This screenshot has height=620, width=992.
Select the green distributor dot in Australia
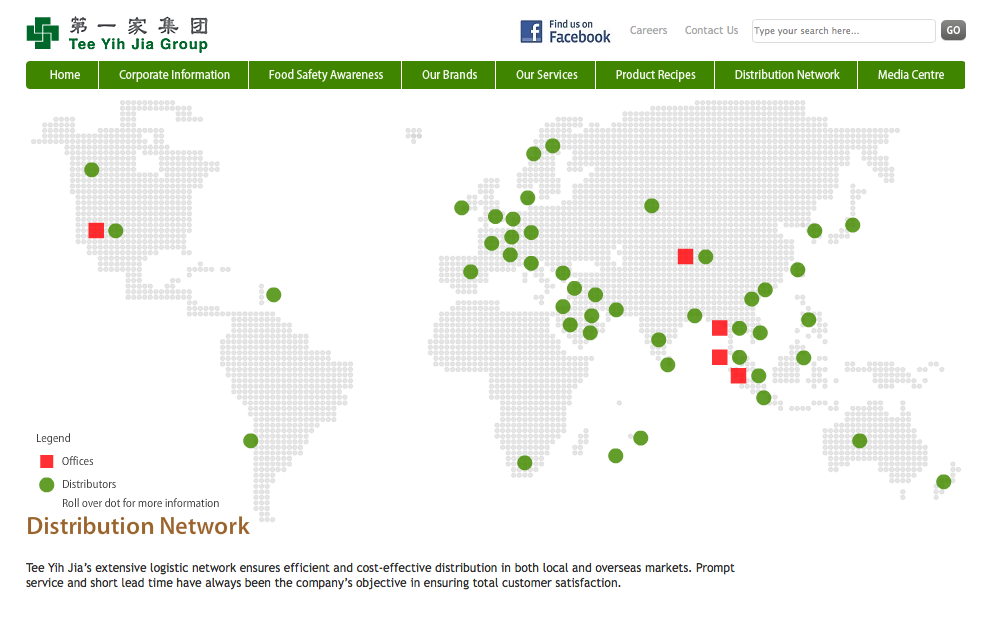[x=859, y=441]
